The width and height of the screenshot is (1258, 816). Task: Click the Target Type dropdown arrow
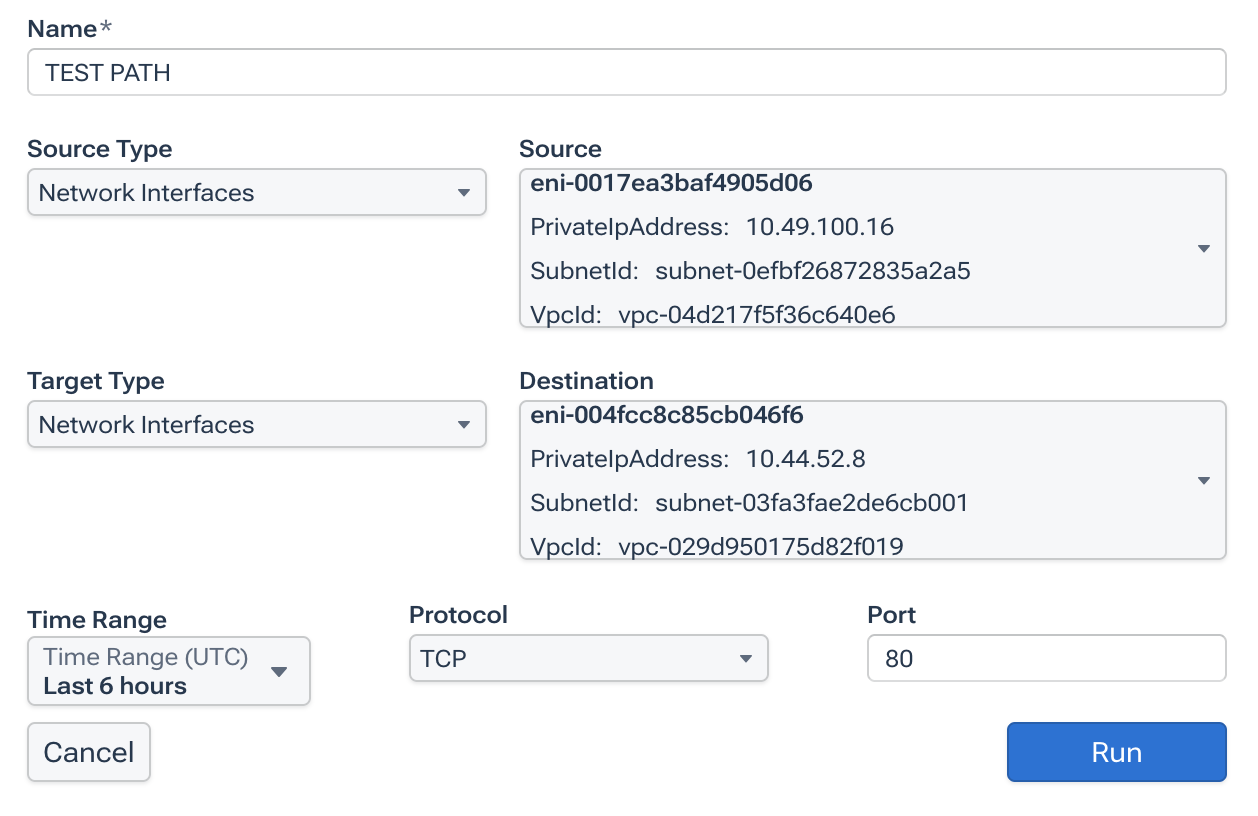[x=463, y=425]
